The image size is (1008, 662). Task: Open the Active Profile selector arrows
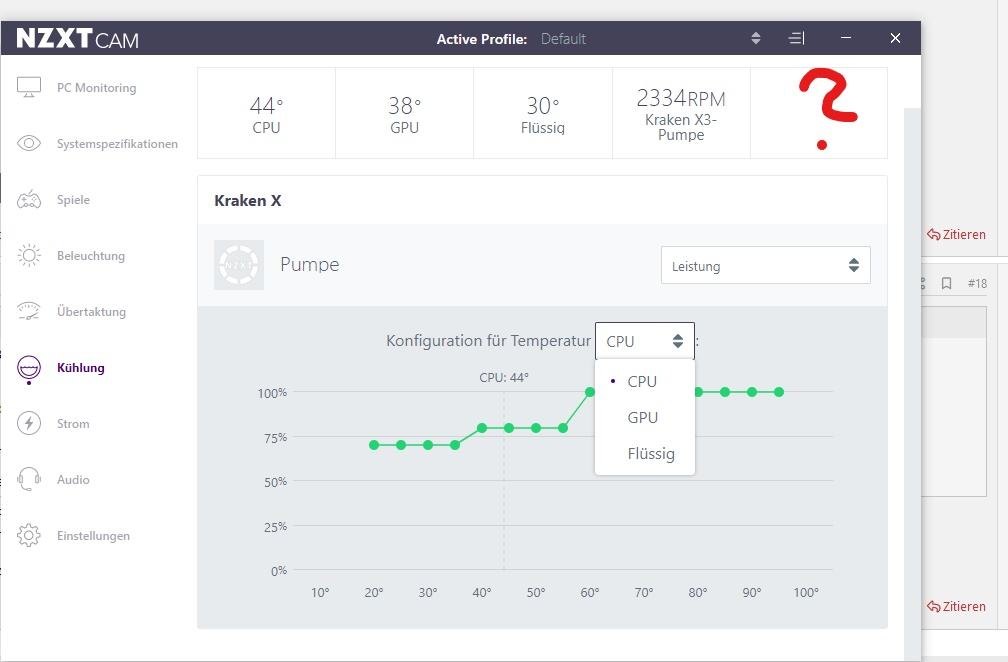pyautogui.click(x=756, y=39)
